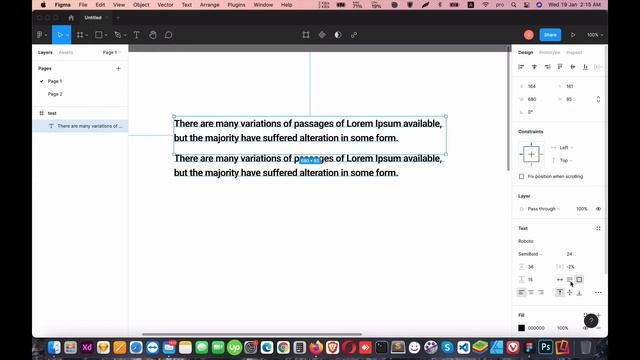Image resolution: width=640 pixels, height=360 pixels.
Task: Add a new page with plus icon
Action: (x=118, y=69)
